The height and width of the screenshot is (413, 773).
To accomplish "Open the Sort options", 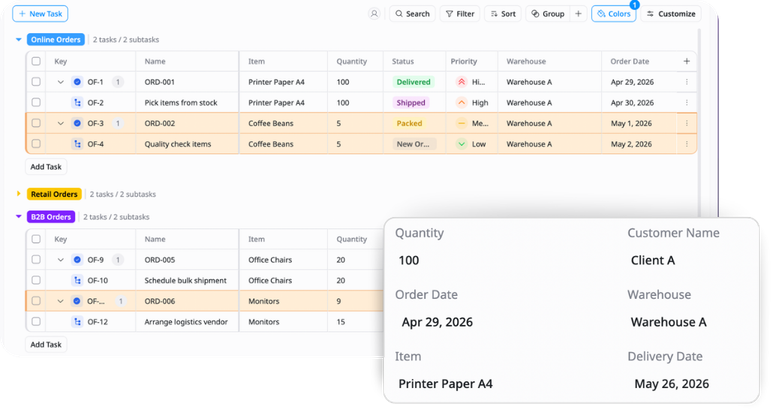I will (503, 14).
